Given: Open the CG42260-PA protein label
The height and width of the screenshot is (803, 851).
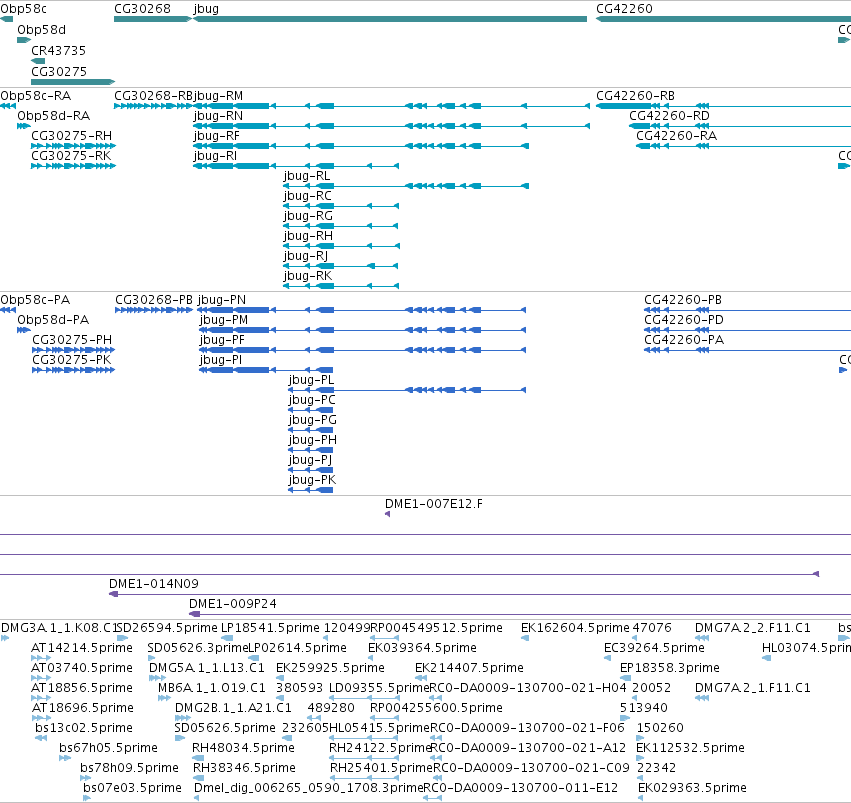Looking at the screenshot, I should click(684, 340).
